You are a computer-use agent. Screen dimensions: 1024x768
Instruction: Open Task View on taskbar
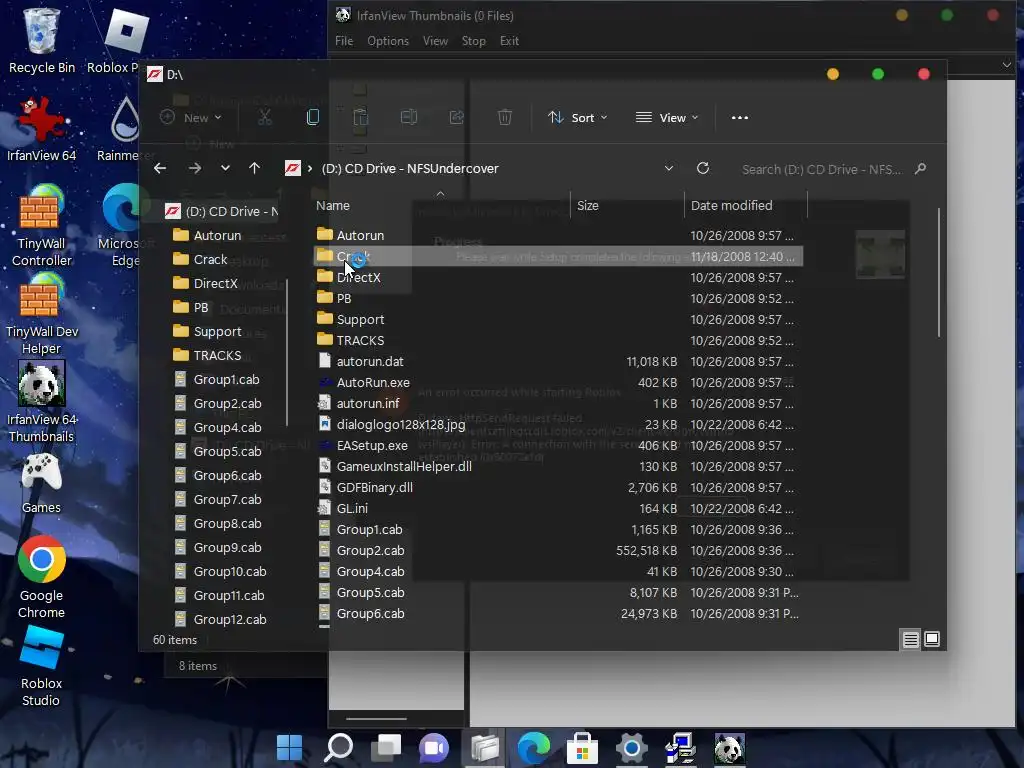[387, 748]
